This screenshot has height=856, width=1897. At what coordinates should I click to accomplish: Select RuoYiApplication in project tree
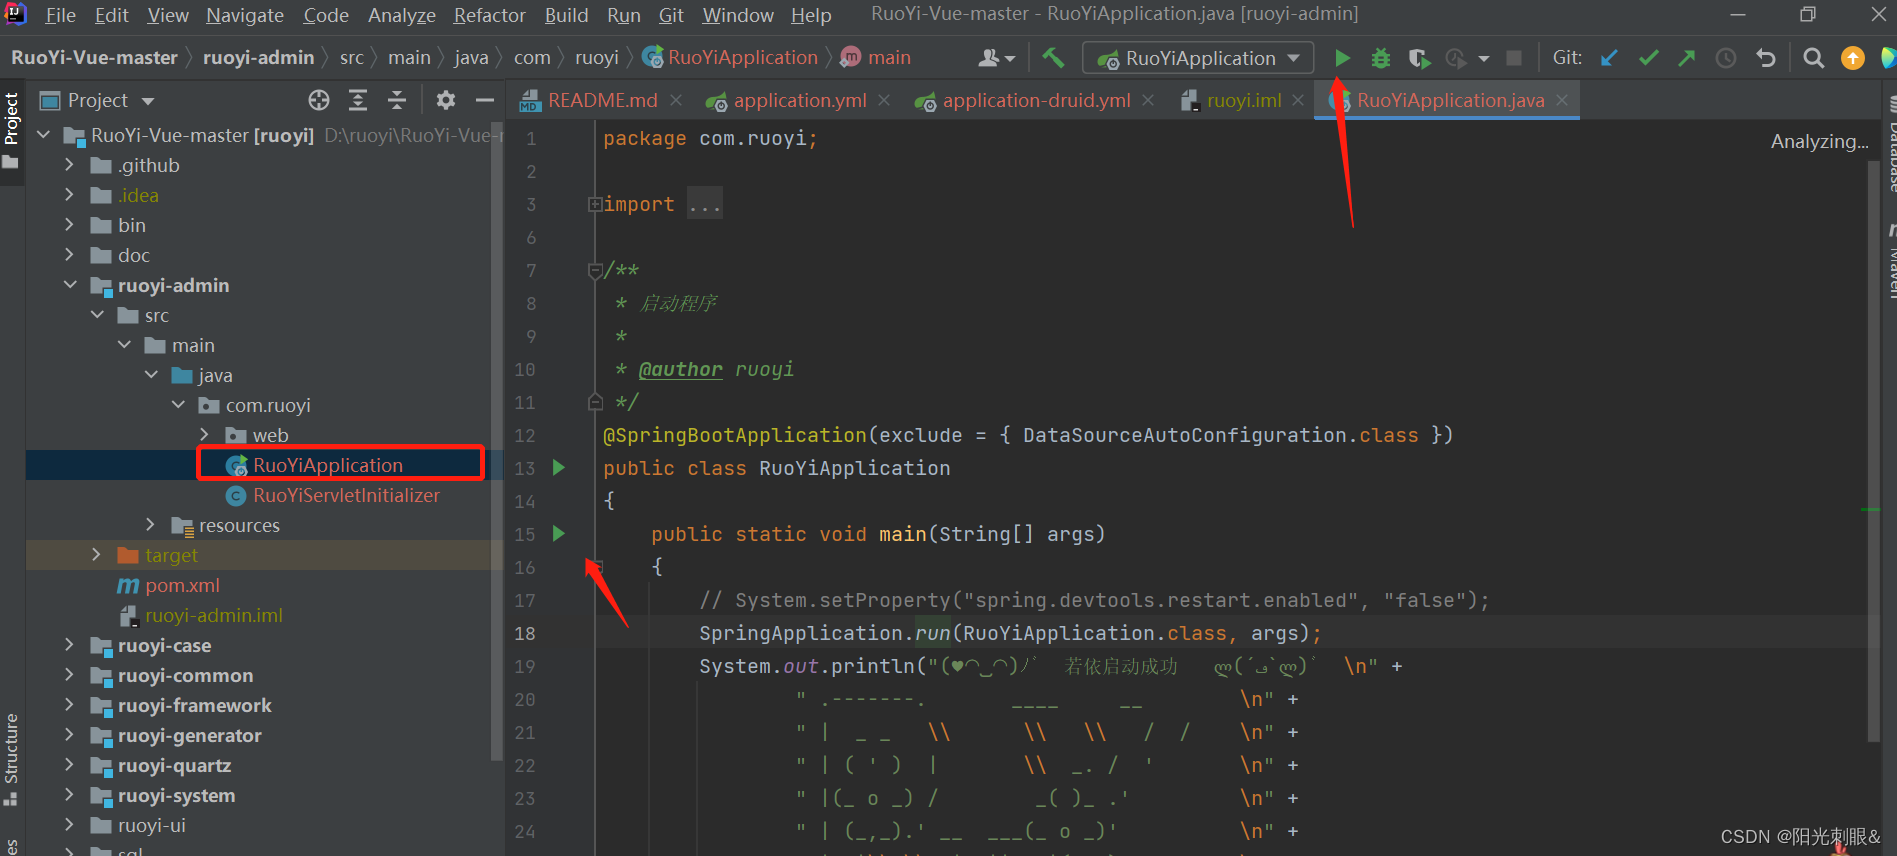tap(328, 465)
